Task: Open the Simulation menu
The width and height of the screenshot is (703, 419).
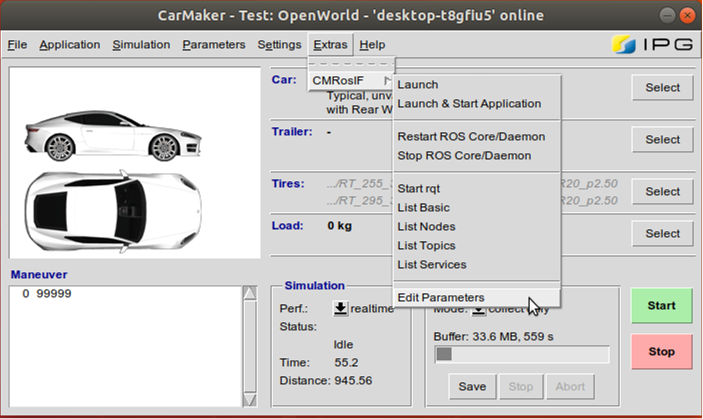Action: point(141,45)
